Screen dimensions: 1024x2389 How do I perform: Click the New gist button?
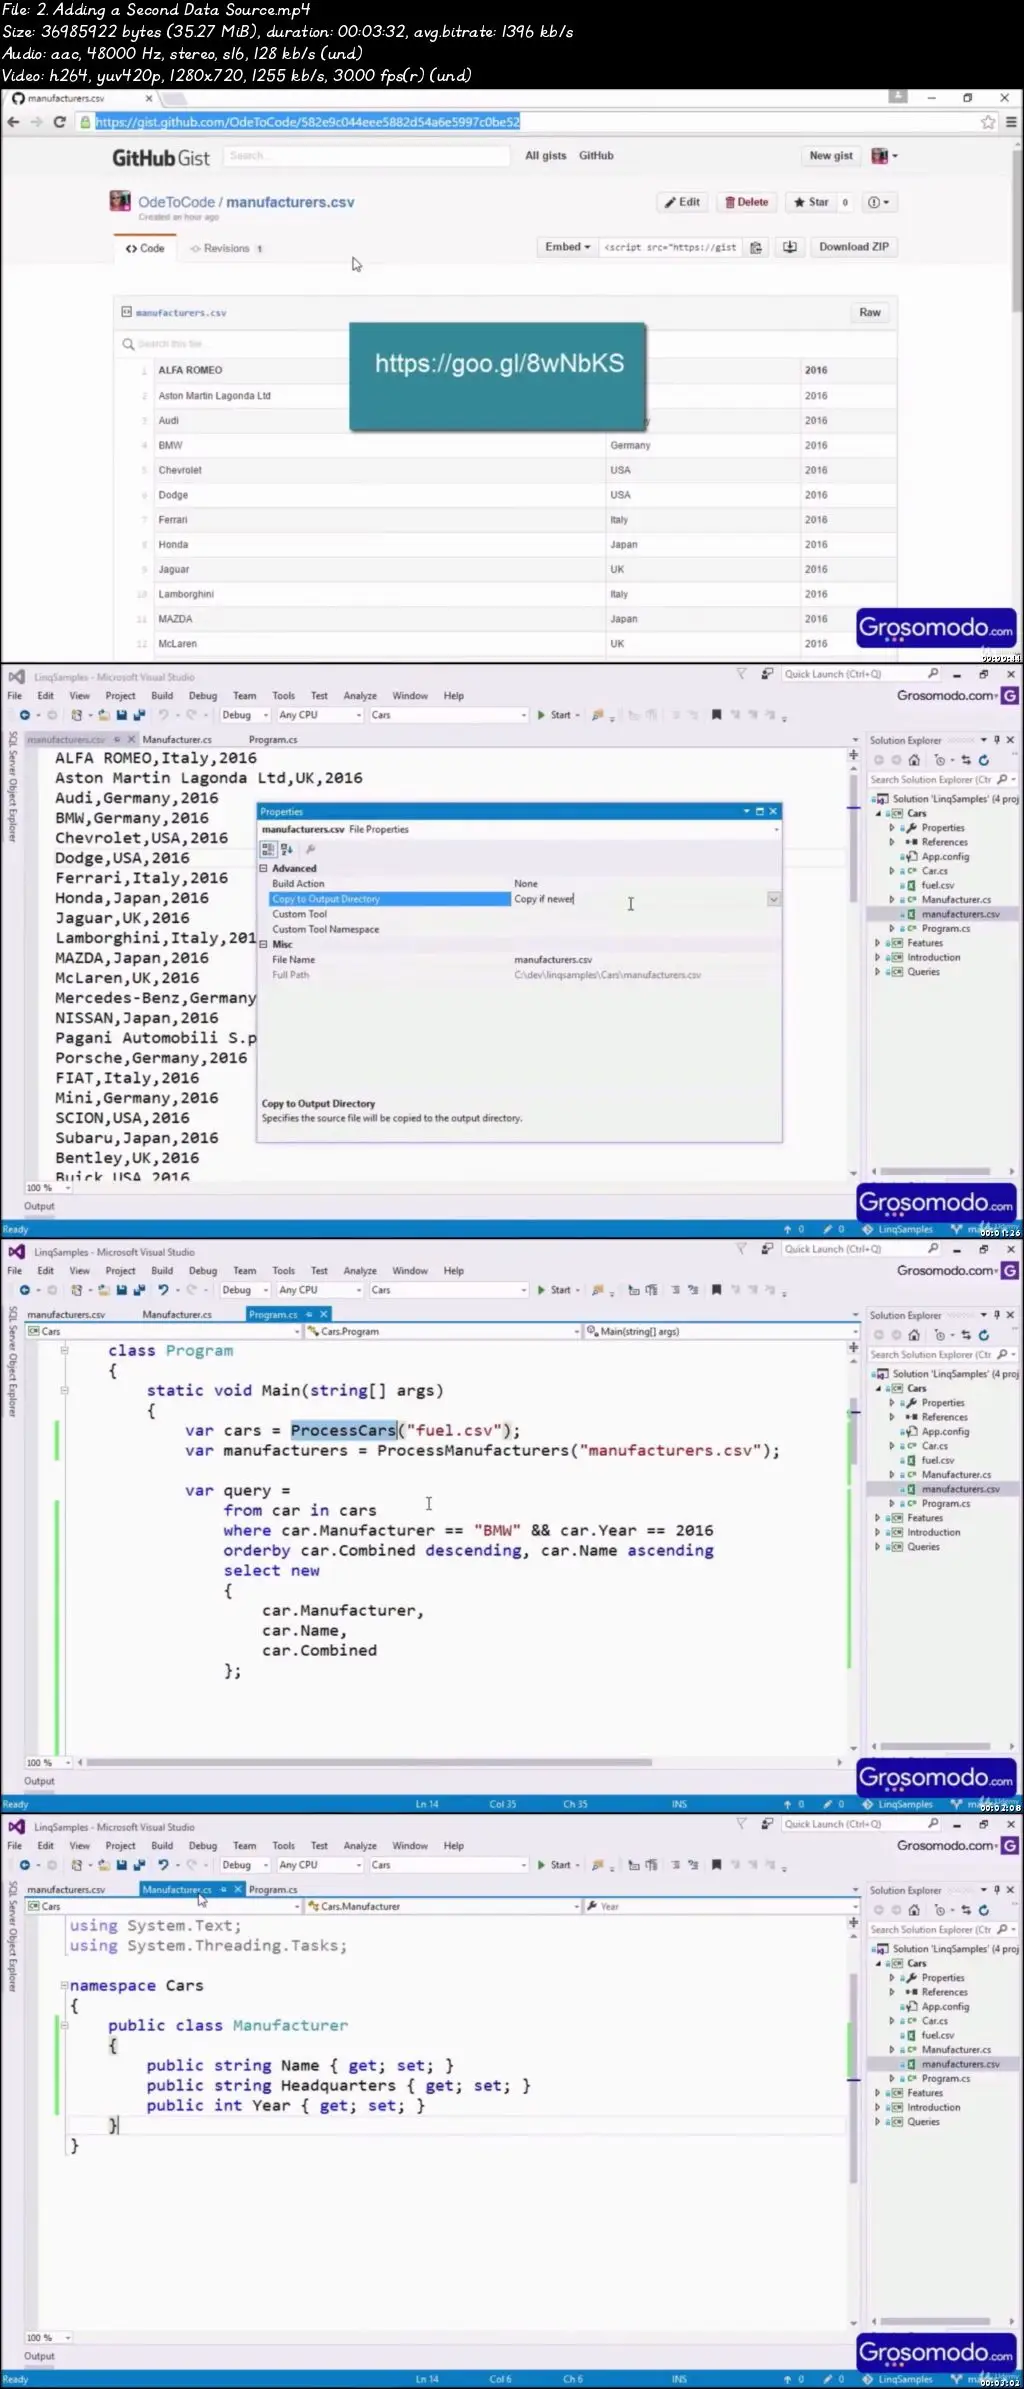pos(831,156)
